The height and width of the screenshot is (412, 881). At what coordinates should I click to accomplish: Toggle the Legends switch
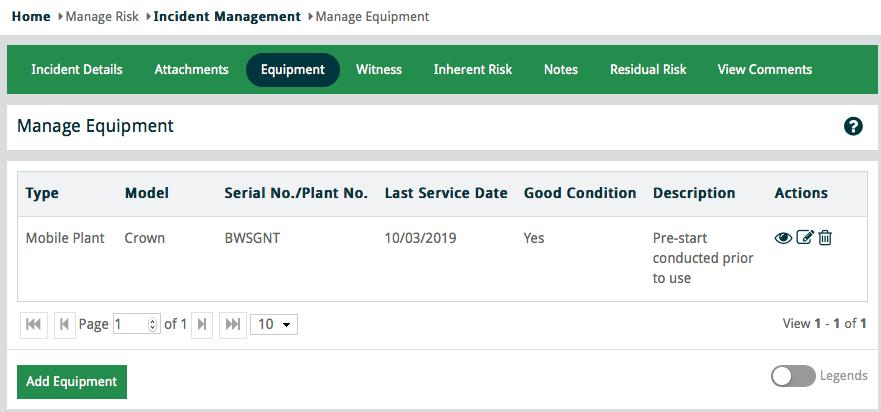[793, 376]
